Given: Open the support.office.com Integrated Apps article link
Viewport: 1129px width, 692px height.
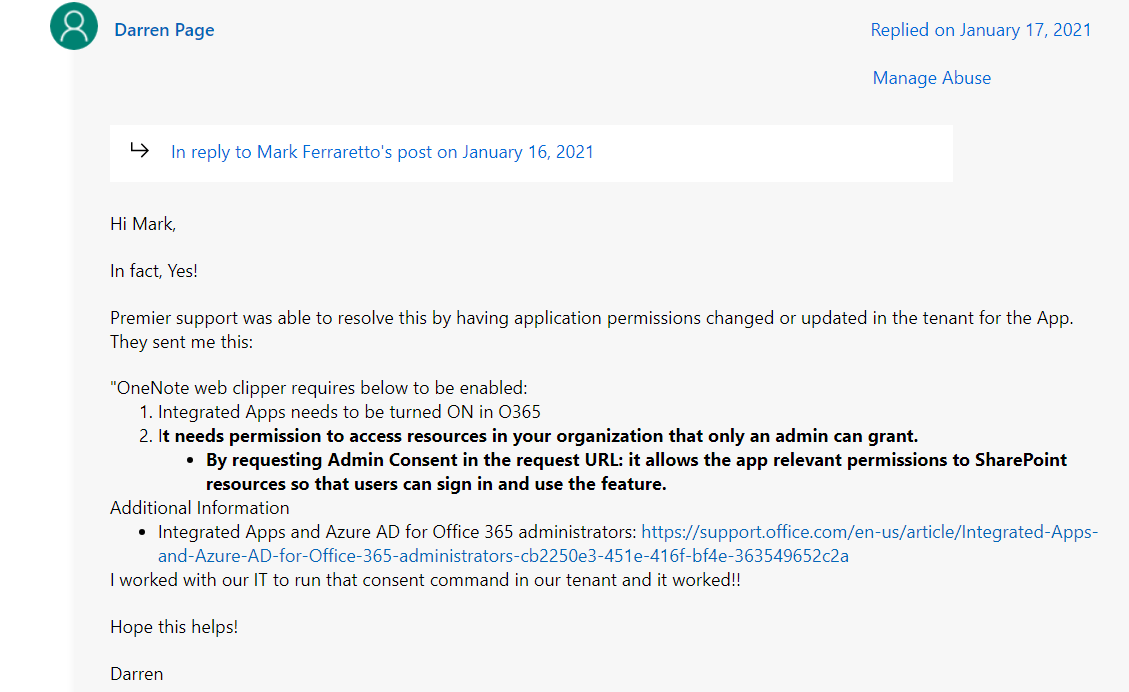Looking at the screenshot, I should tap(628, 544).
